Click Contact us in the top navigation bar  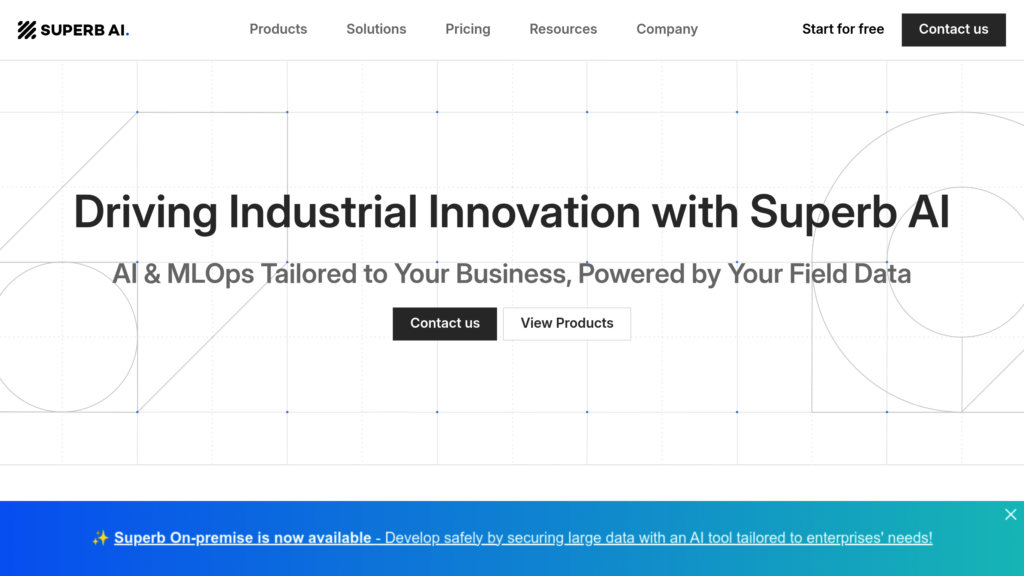coord(953,30)
